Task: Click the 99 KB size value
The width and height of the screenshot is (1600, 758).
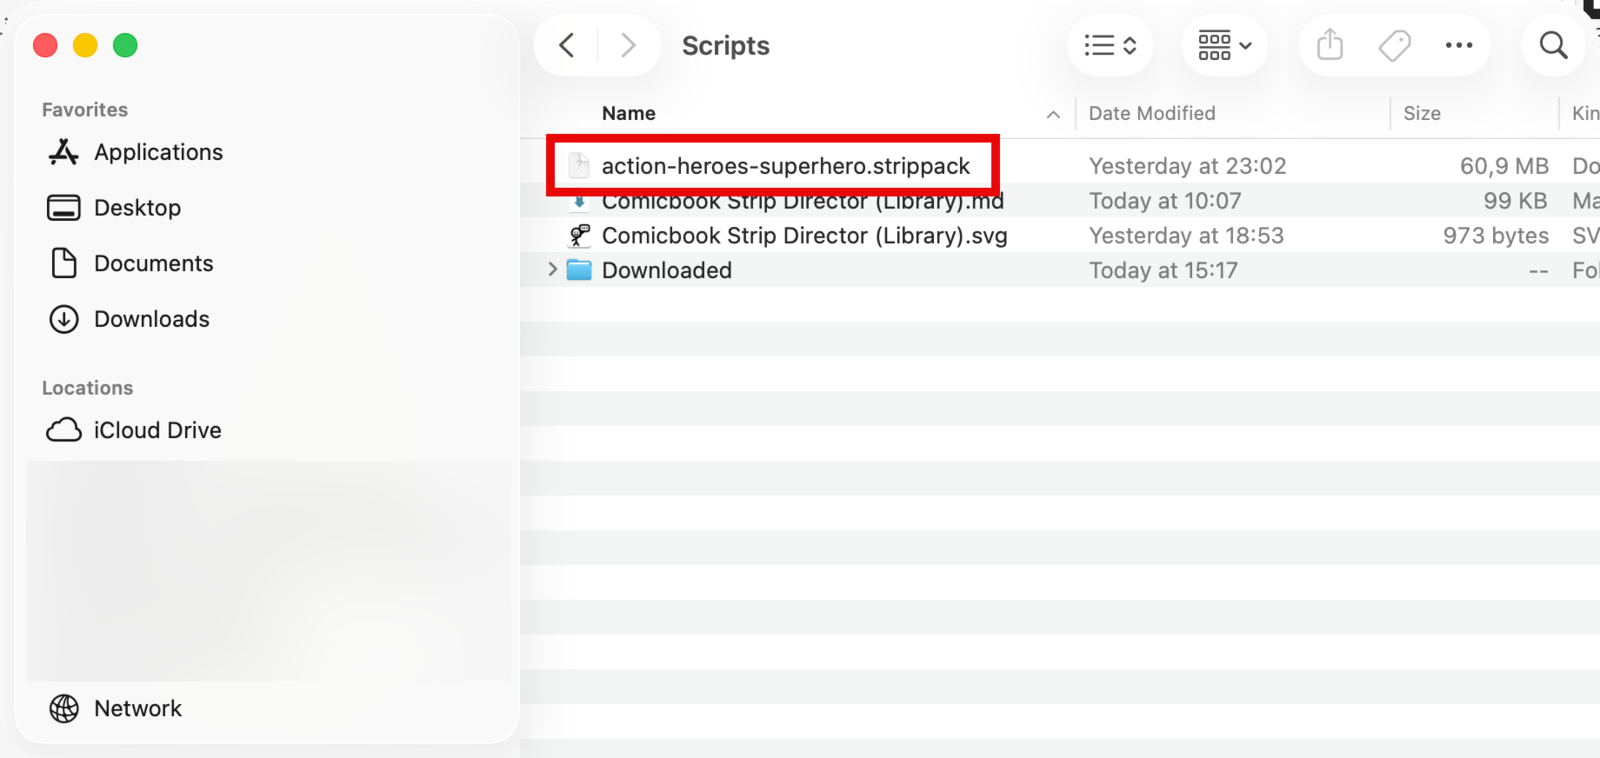Action: coord(1515,201)
